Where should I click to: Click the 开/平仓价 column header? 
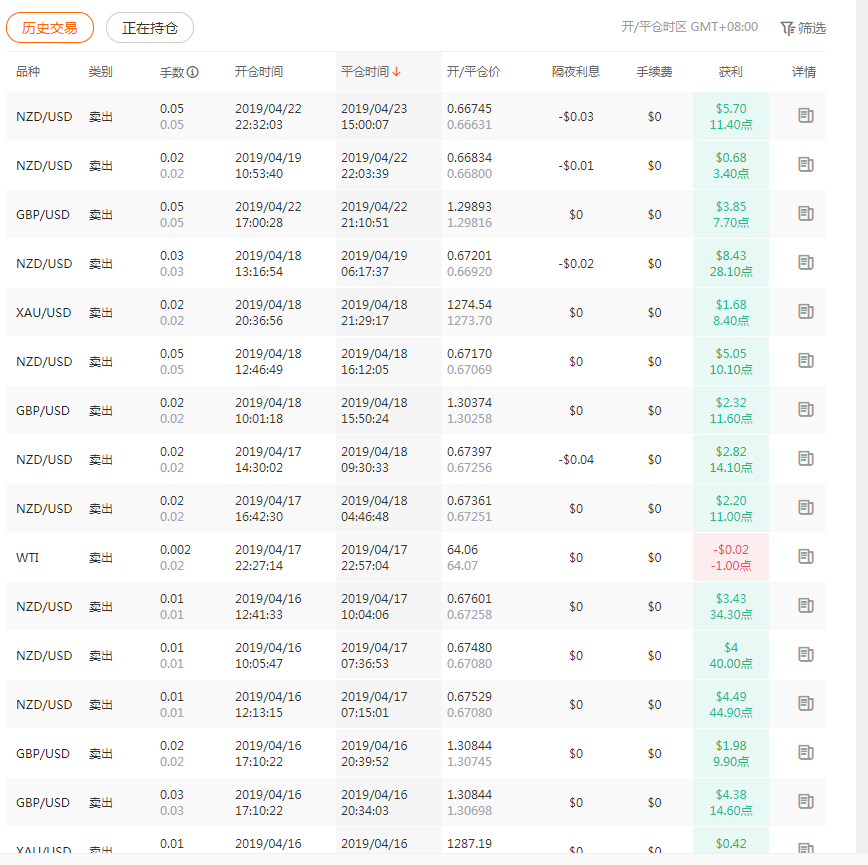pyautogui.click(x=473, y=71)
